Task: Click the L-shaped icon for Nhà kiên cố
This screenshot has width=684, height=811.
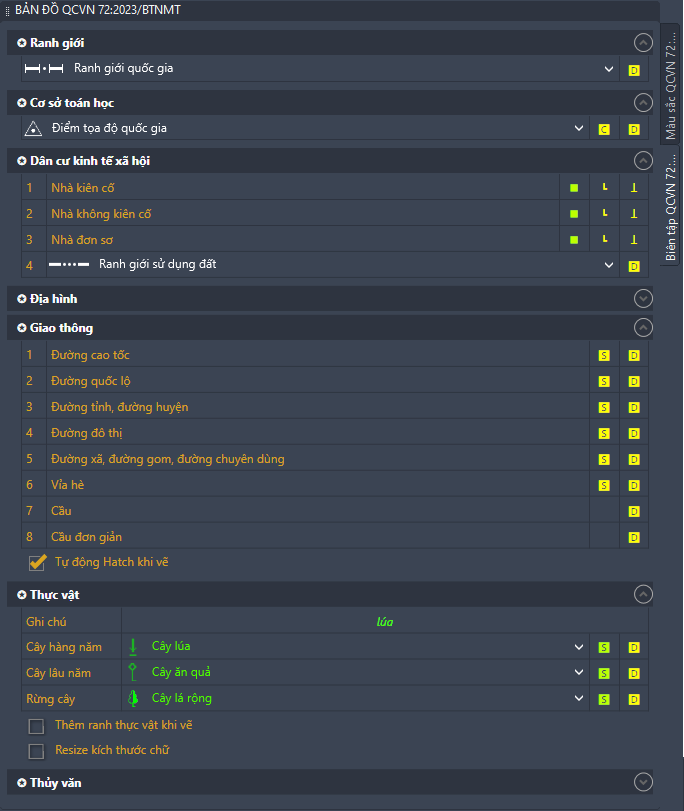Action: click(x=604, y=188)
